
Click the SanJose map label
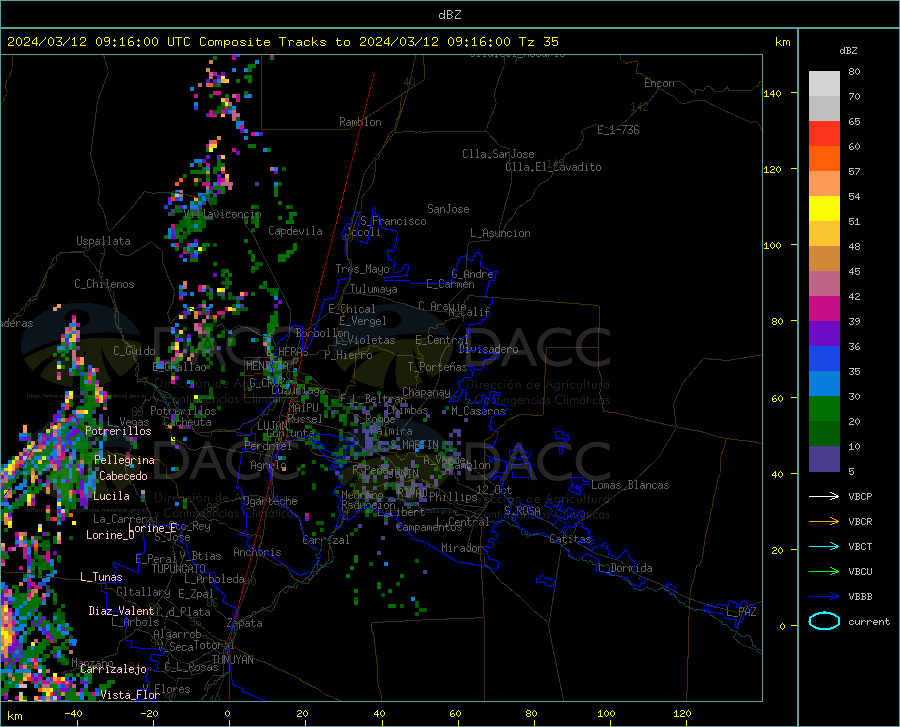[448, 209]
